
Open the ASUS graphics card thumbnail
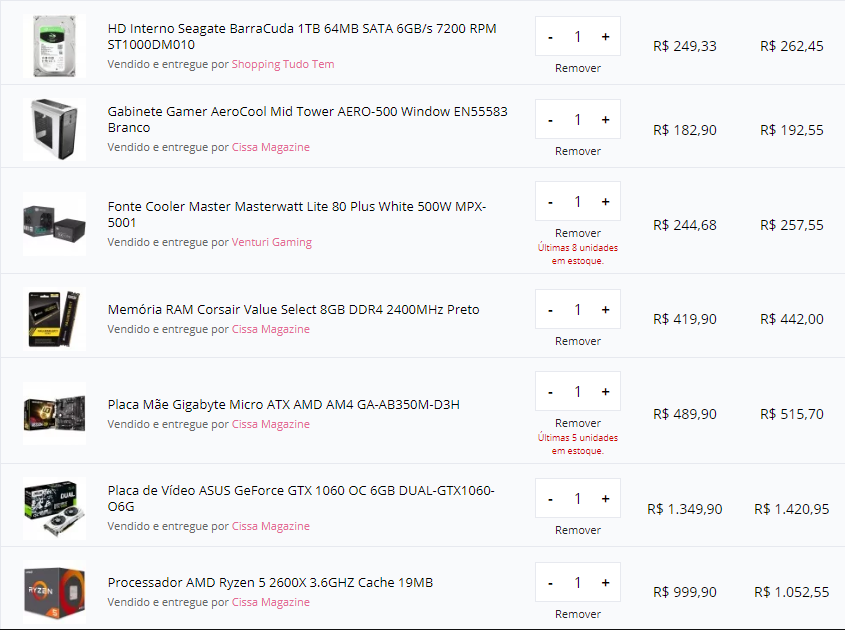(x=54, y=508)
